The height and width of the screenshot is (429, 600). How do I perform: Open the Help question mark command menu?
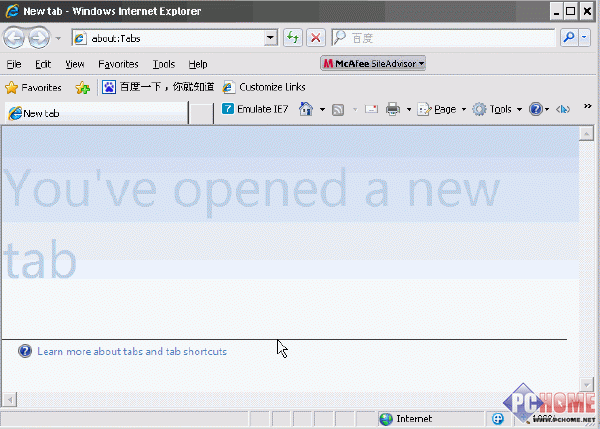pos(539,110)
